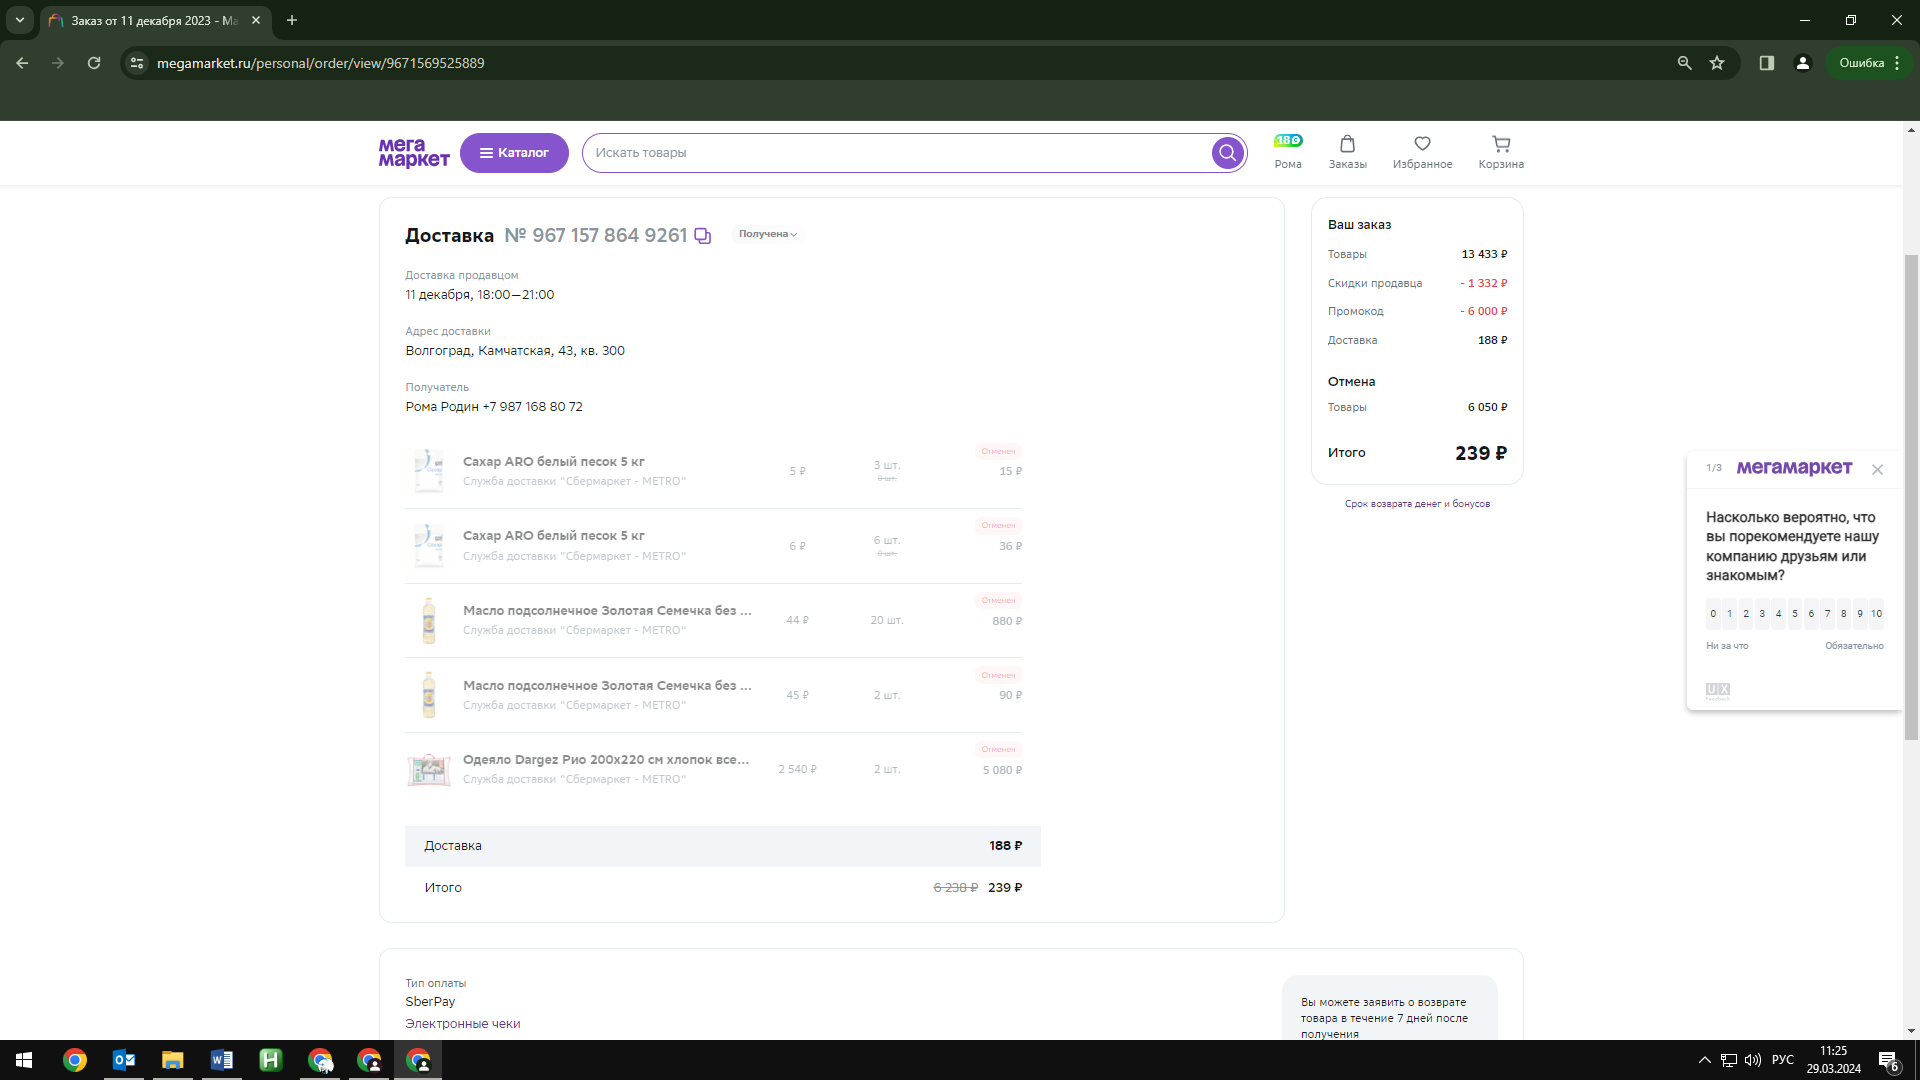Open the volume control in the system tray
This screenshot has height=1080, width=1920.
point(1752,1060)
